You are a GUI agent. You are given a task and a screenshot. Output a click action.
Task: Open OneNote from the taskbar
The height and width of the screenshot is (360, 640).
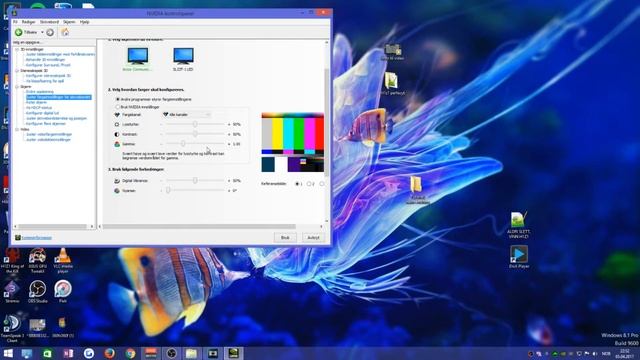[68, 353]
